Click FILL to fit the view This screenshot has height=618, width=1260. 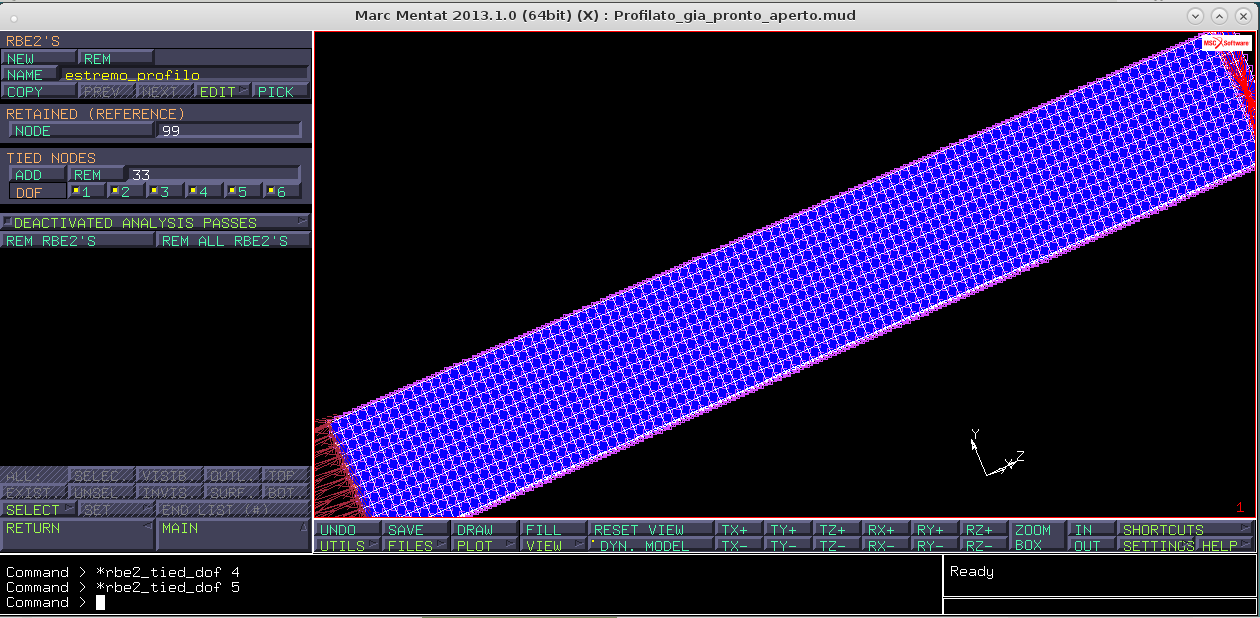(553, 530)
